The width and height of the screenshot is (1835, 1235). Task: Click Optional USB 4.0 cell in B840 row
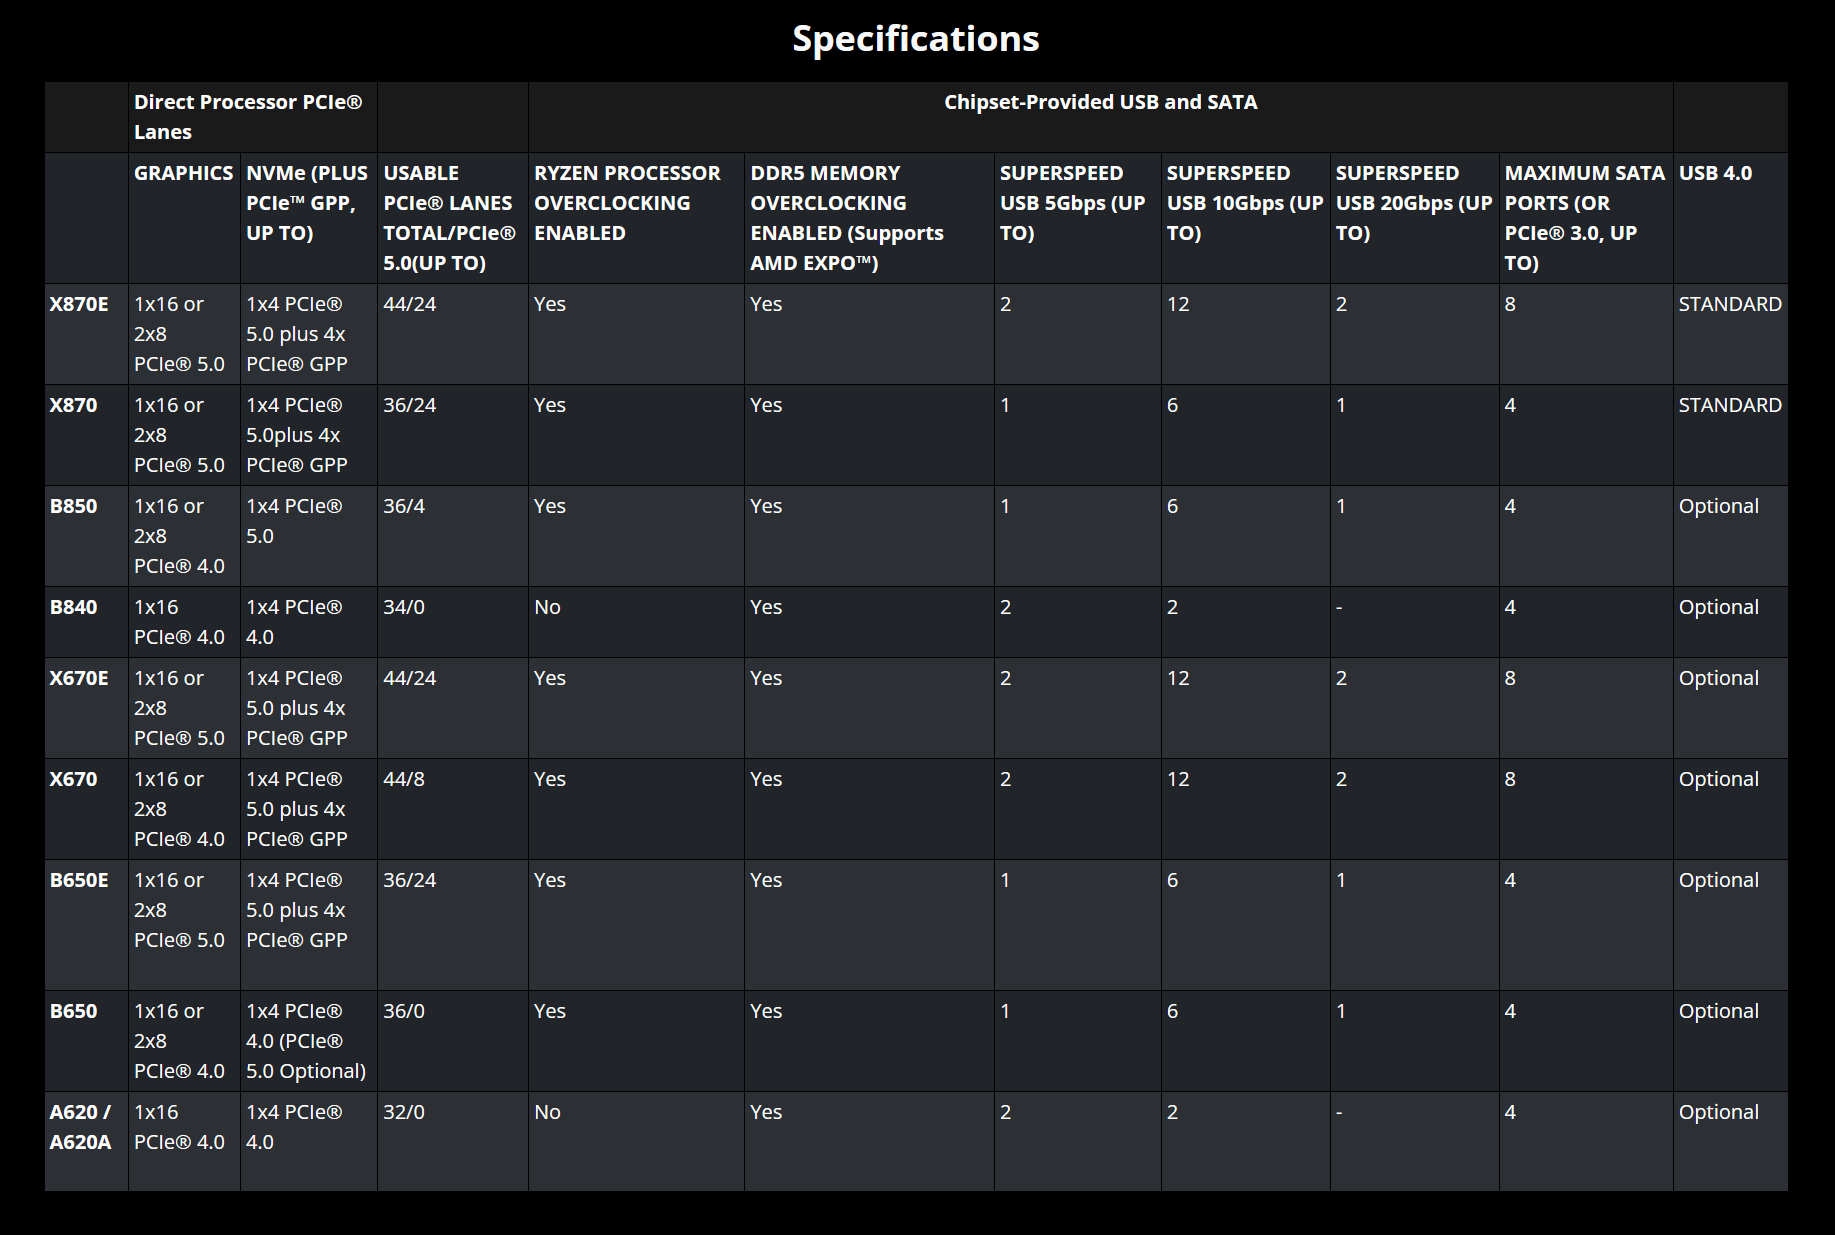coord(1730,622)
